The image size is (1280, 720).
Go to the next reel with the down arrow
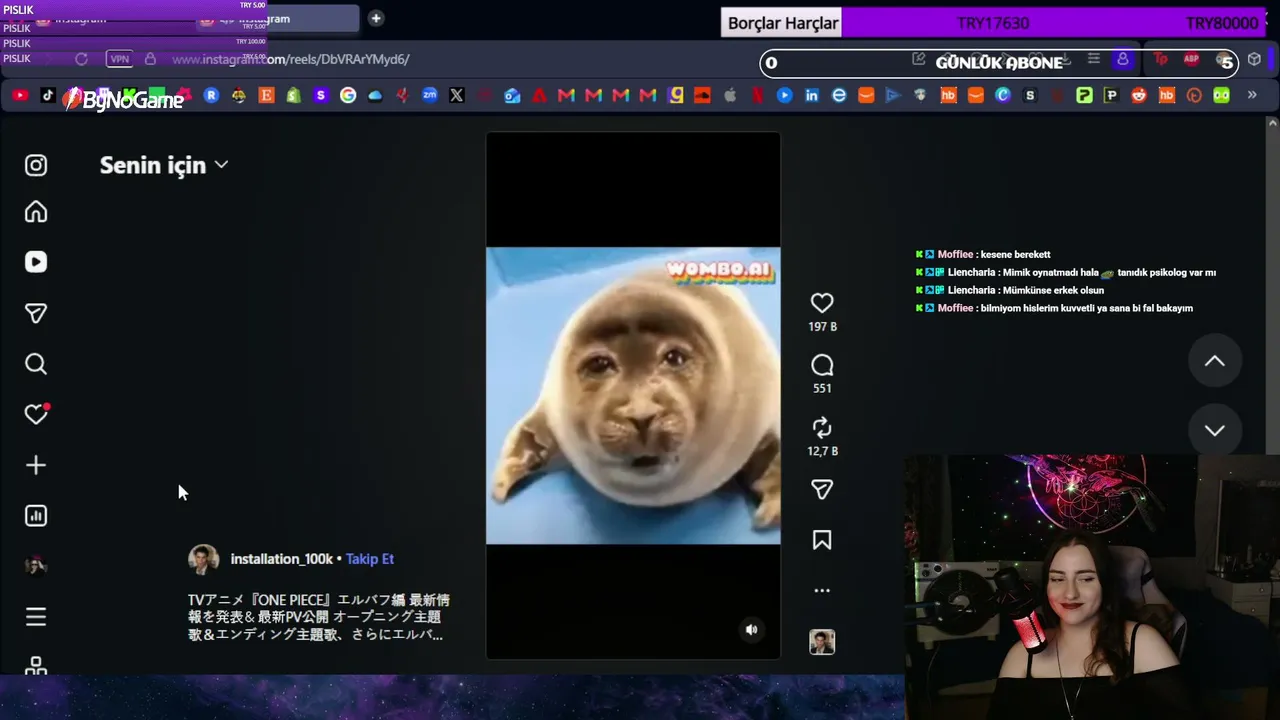[1215, 430]
